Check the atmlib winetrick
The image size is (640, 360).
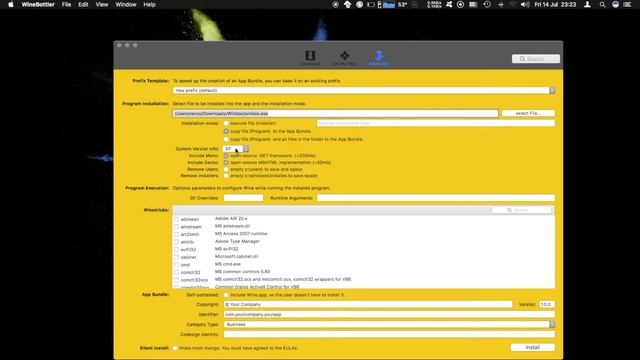[x=177, y=242]
